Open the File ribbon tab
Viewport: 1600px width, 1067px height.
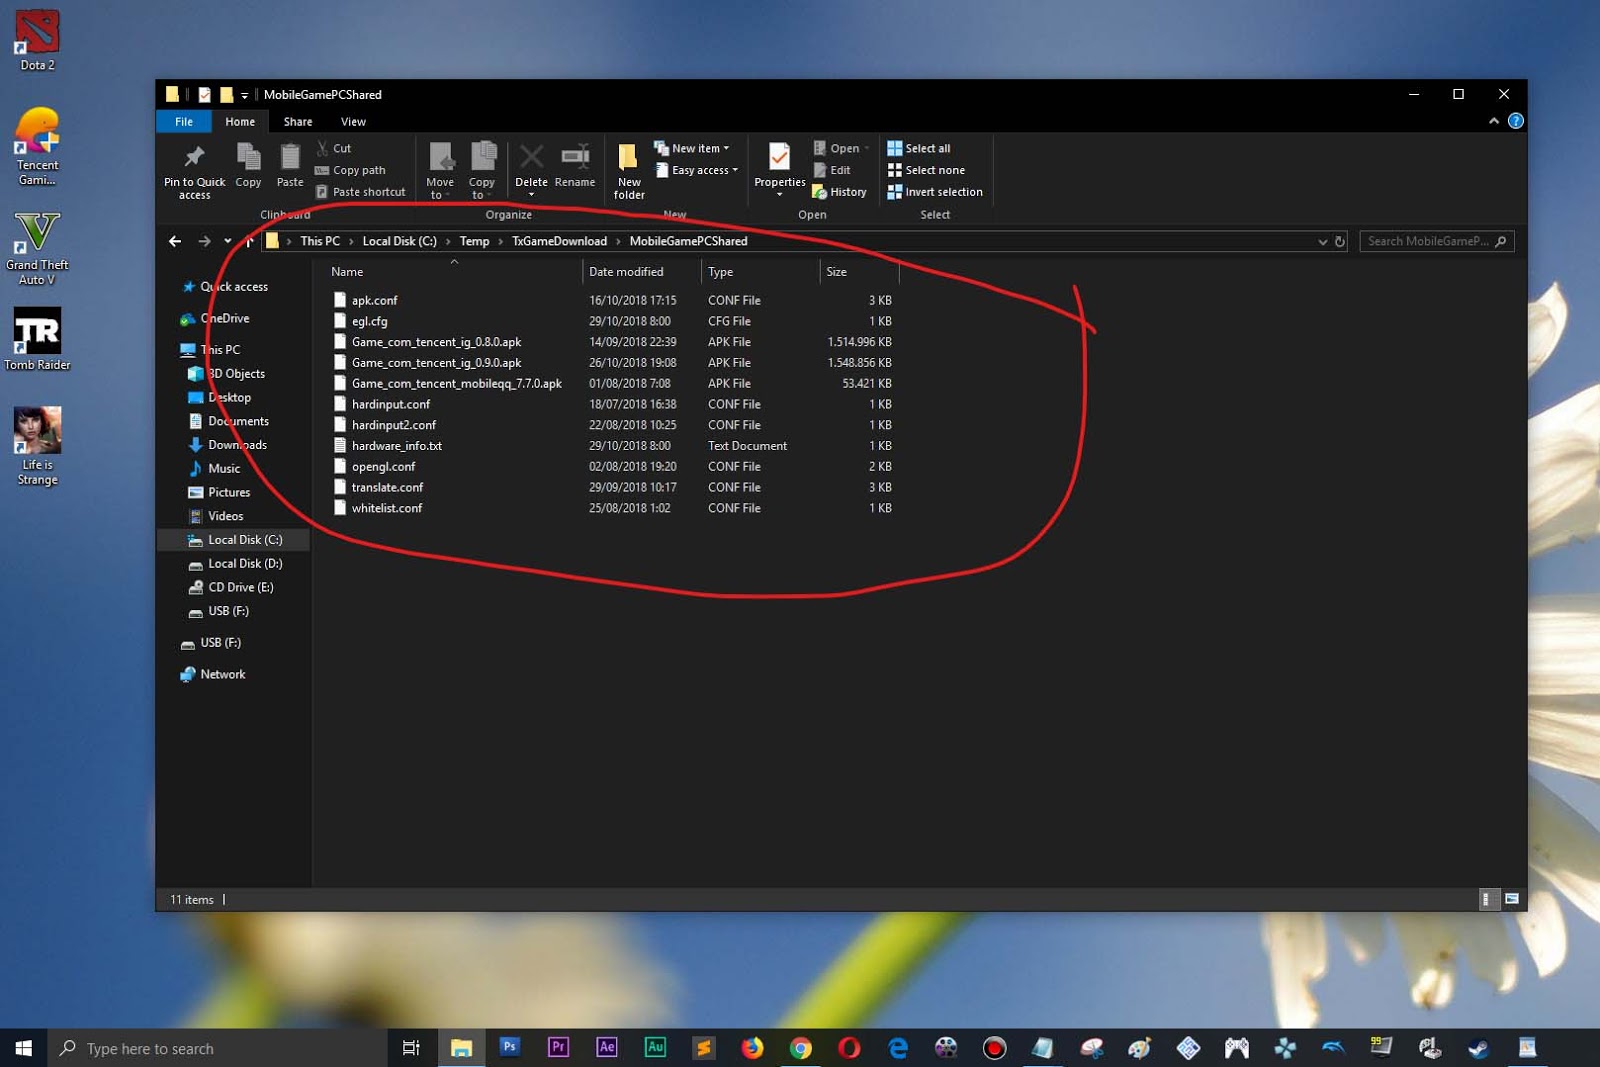(184, 121)
